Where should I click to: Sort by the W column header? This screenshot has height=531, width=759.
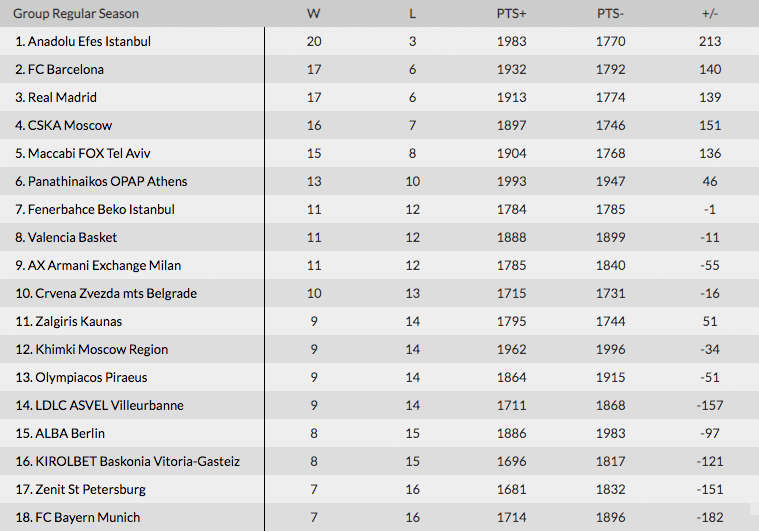click(x=314, y=14)
